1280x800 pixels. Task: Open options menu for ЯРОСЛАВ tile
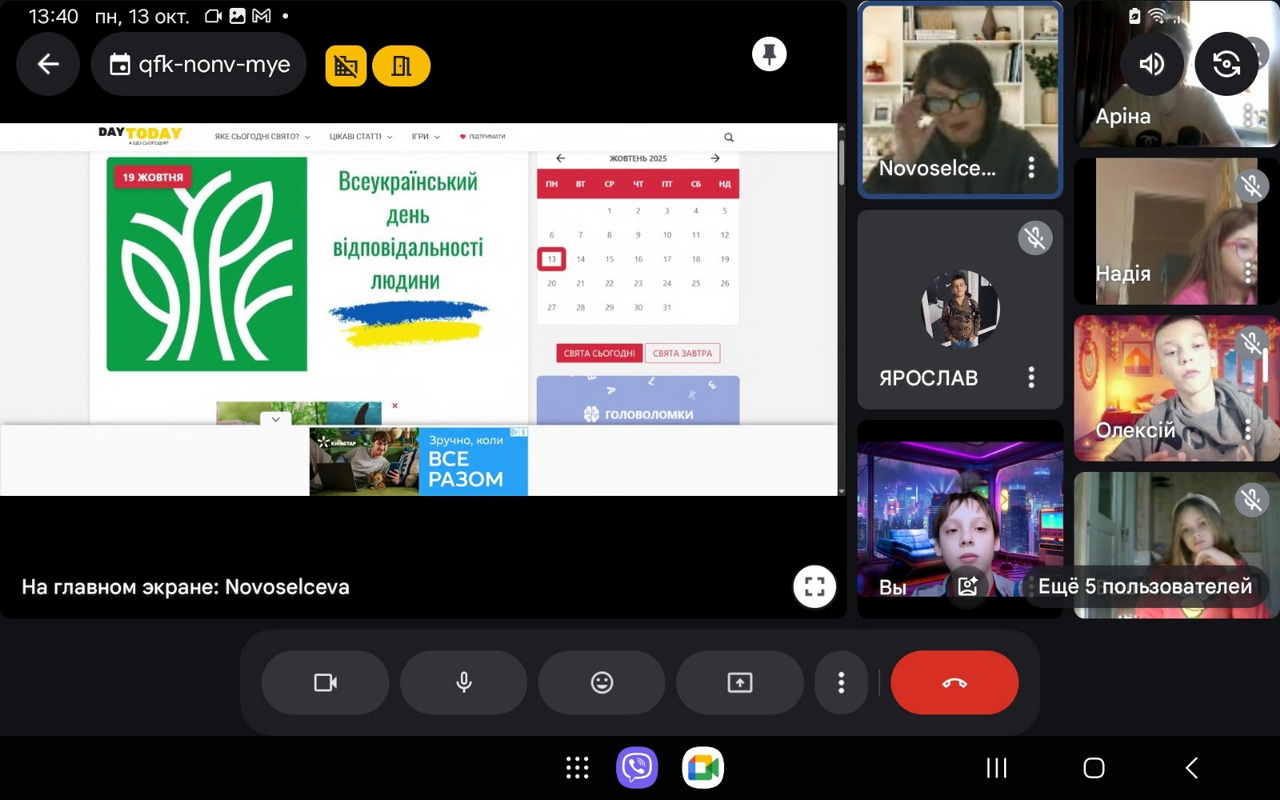1031,378
